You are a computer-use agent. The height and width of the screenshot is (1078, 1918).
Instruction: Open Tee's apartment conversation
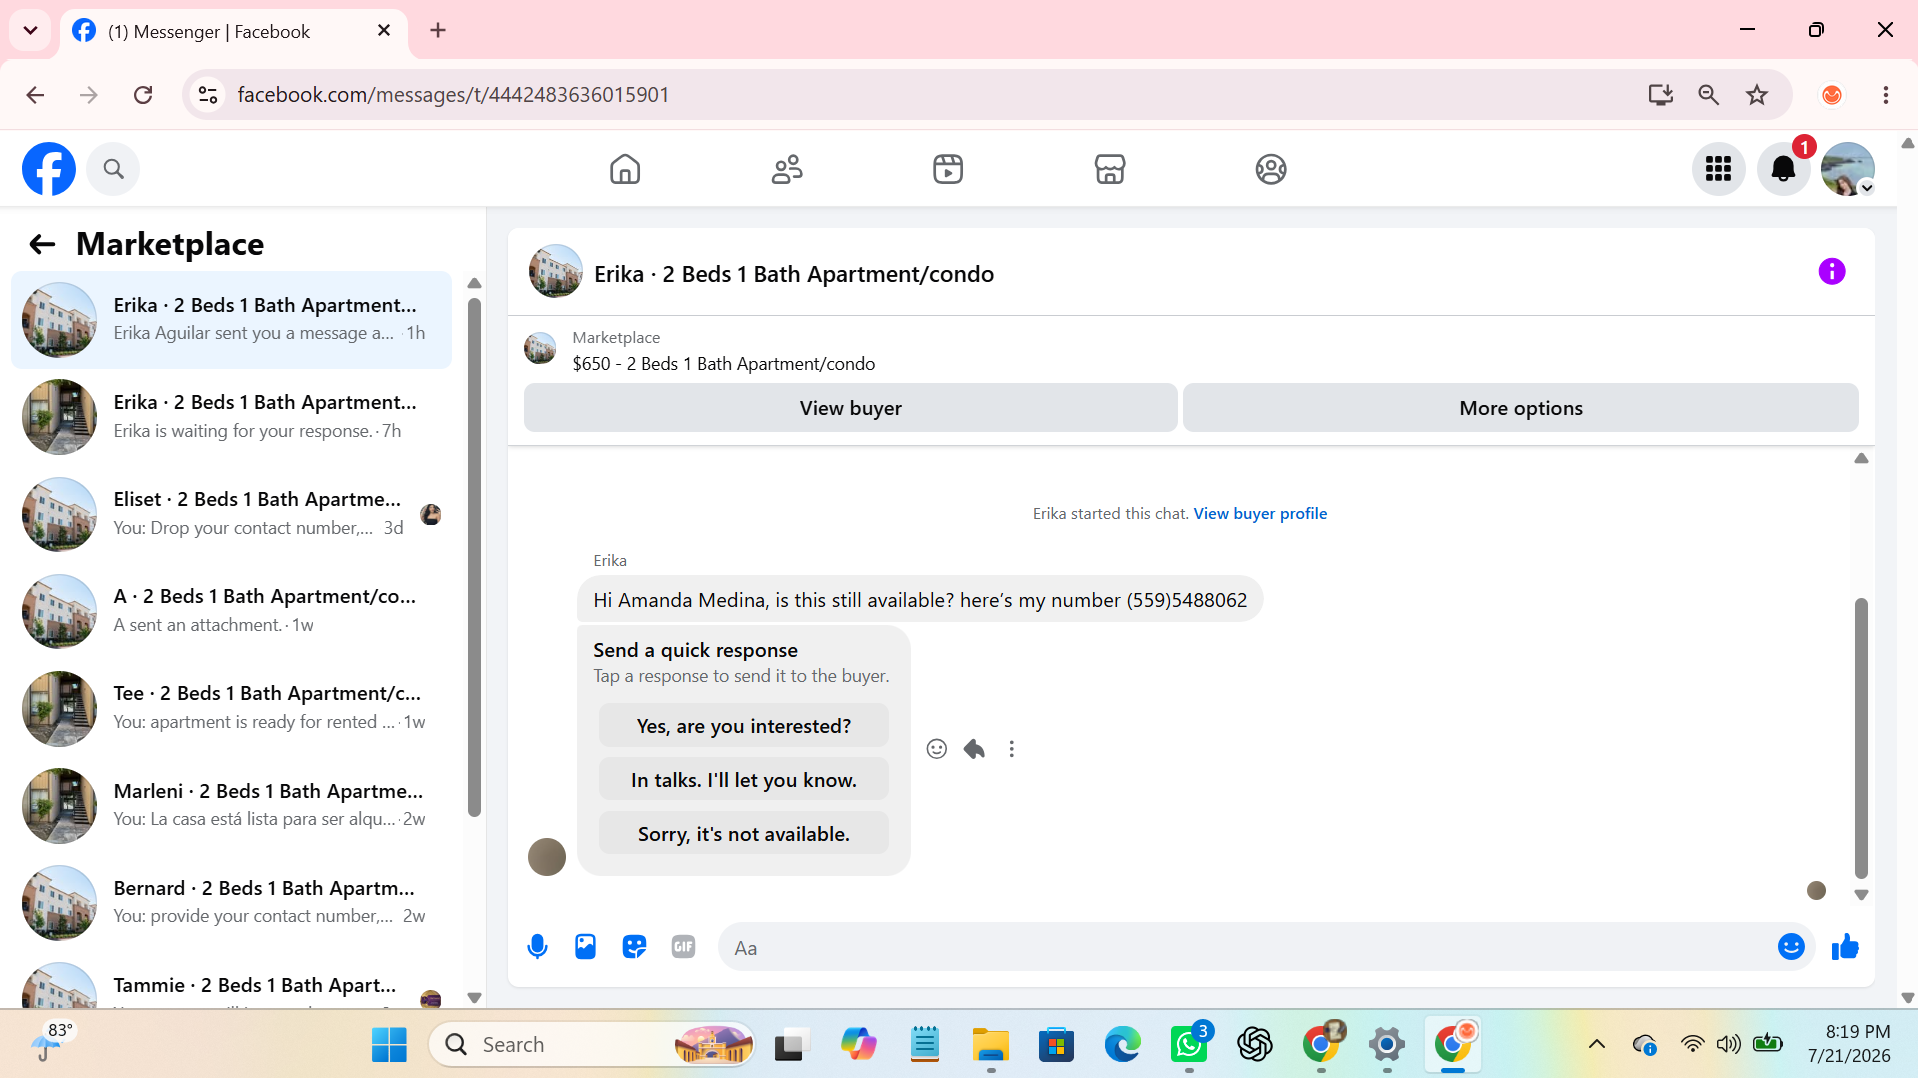pyautogui.click(x=231, y=708)
